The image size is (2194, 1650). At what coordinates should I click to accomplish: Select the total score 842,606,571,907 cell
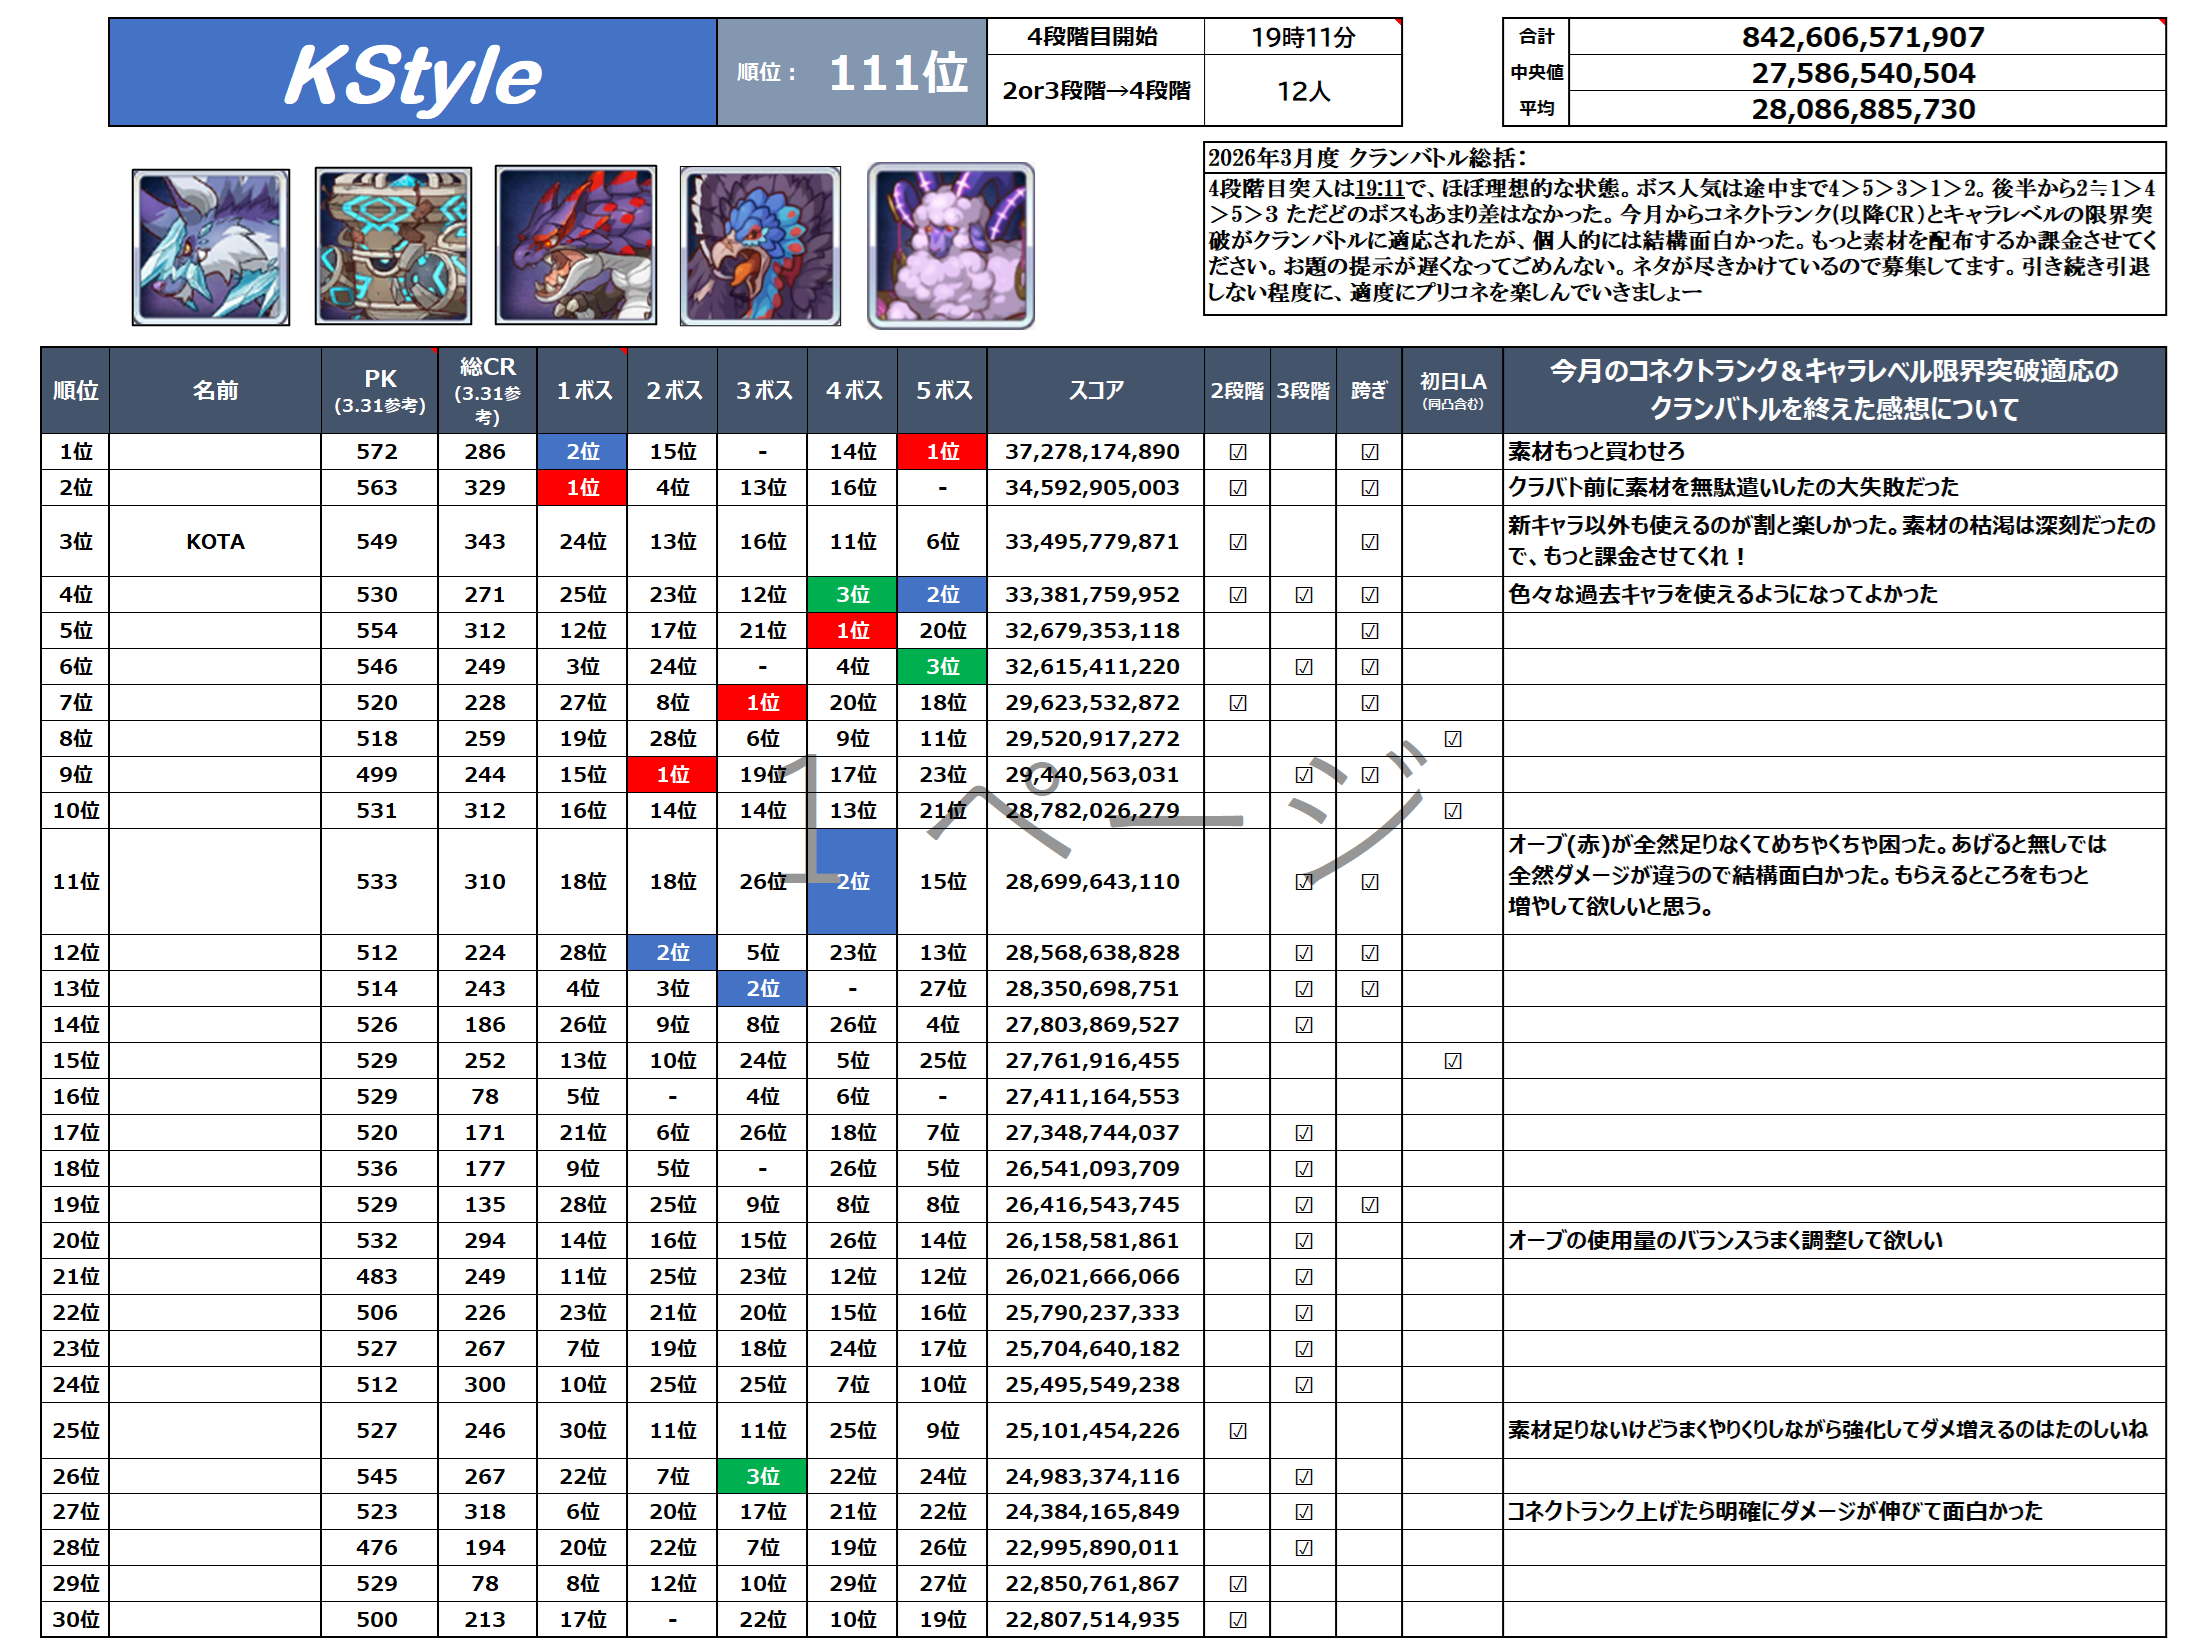1864,37
